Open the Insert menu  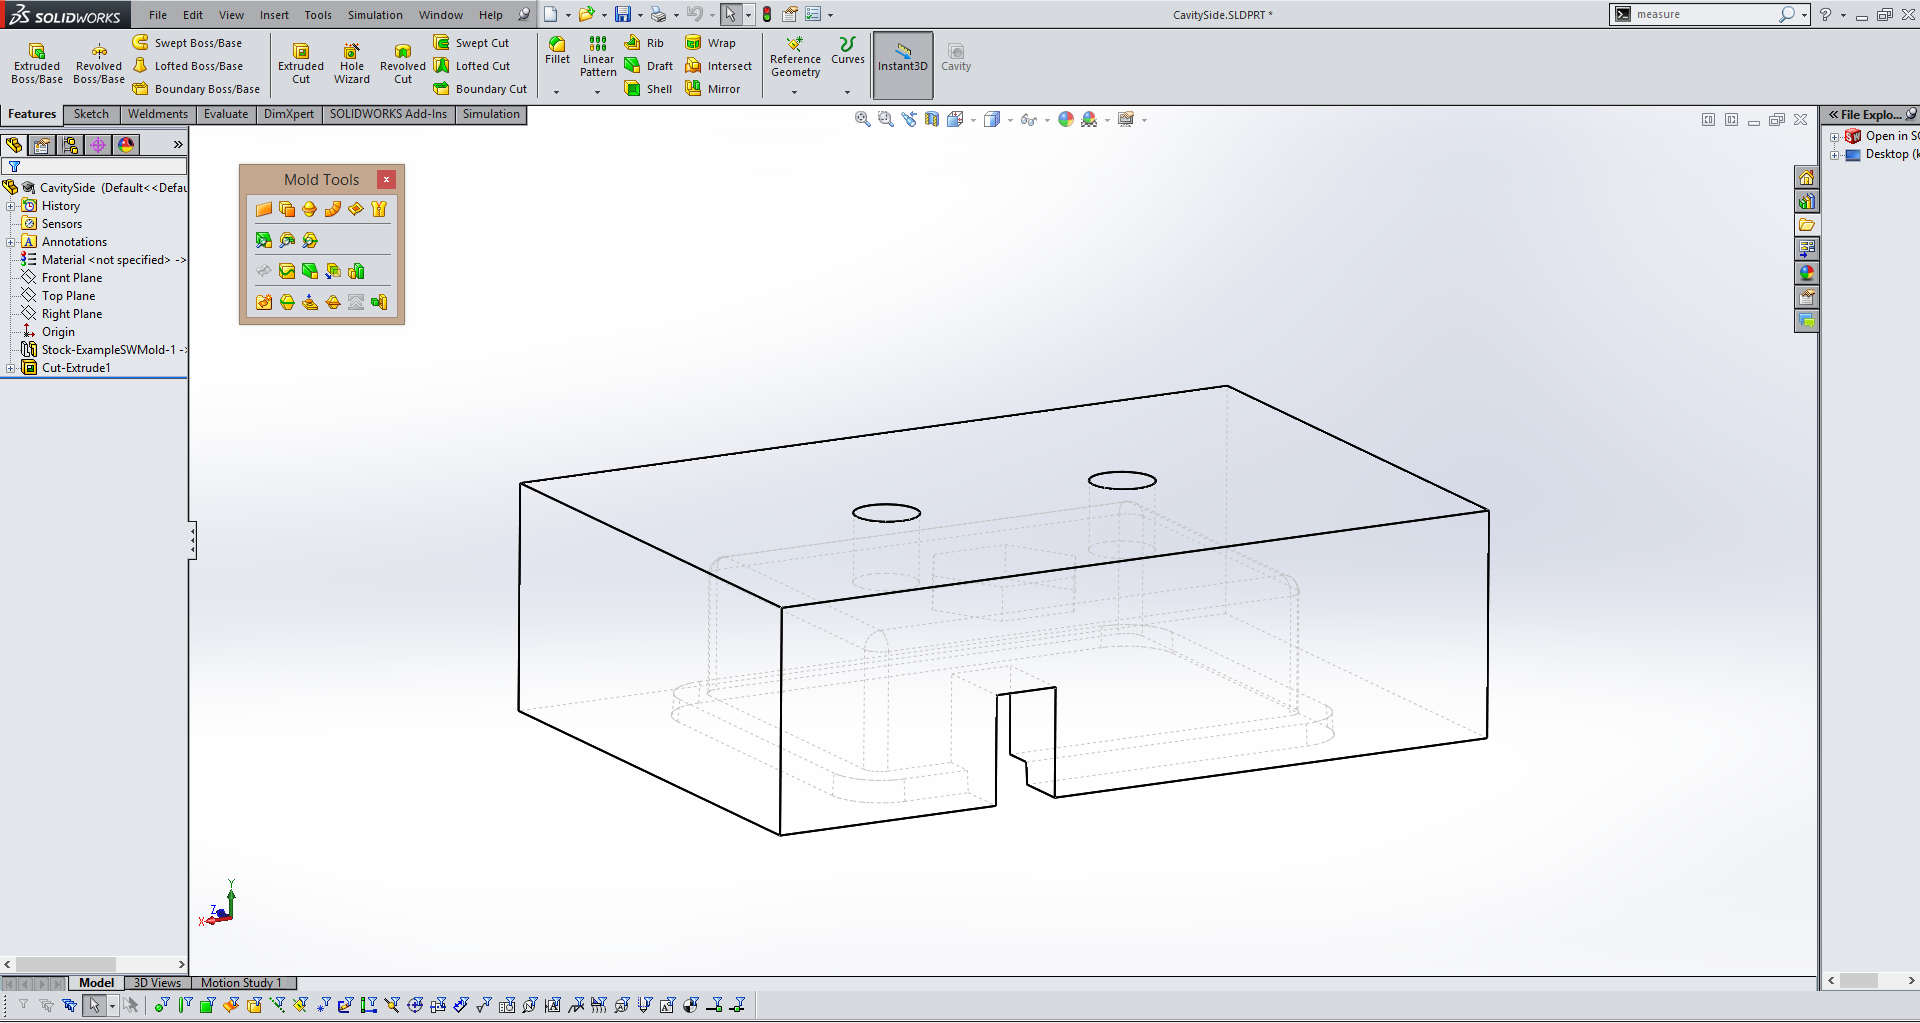pyautogui.click(x=274, y=15)
